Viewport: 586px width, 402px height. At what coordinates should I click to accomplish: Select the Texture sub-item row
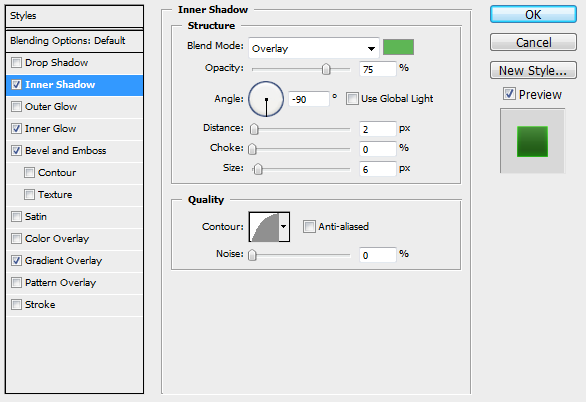74,195
